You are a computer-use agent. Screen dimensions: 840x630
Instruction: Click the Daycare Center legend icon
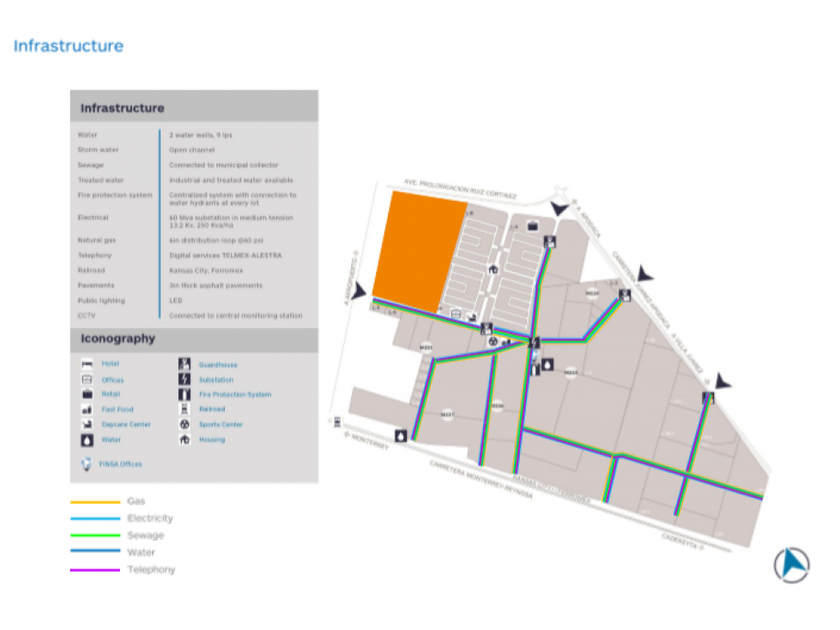(x=87, y=424)
